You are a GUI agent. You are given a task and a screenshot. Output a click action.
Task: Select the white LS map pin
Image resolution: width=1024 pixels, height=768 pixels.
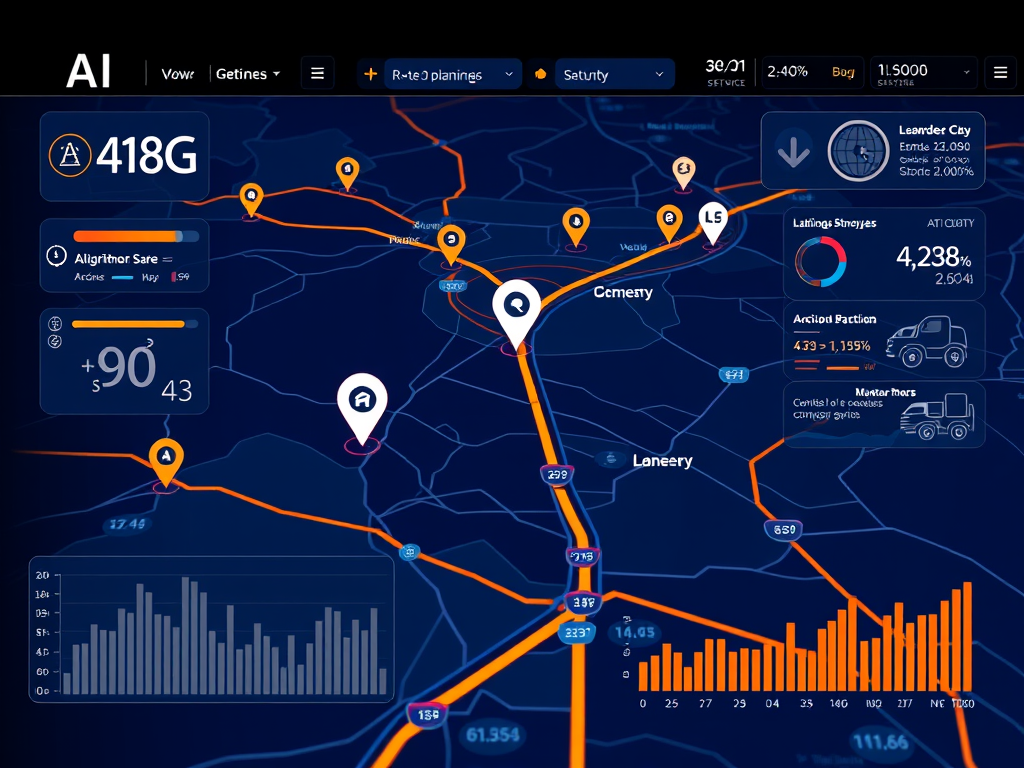click(x=713, y=221)
